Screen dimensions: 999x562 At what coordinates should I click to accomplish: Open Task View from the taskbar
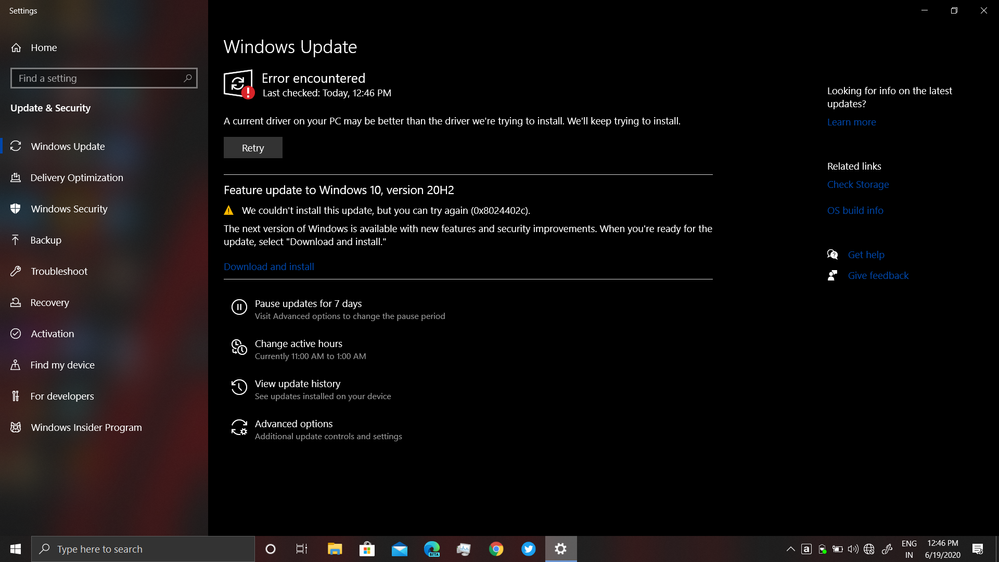(302, 549)
